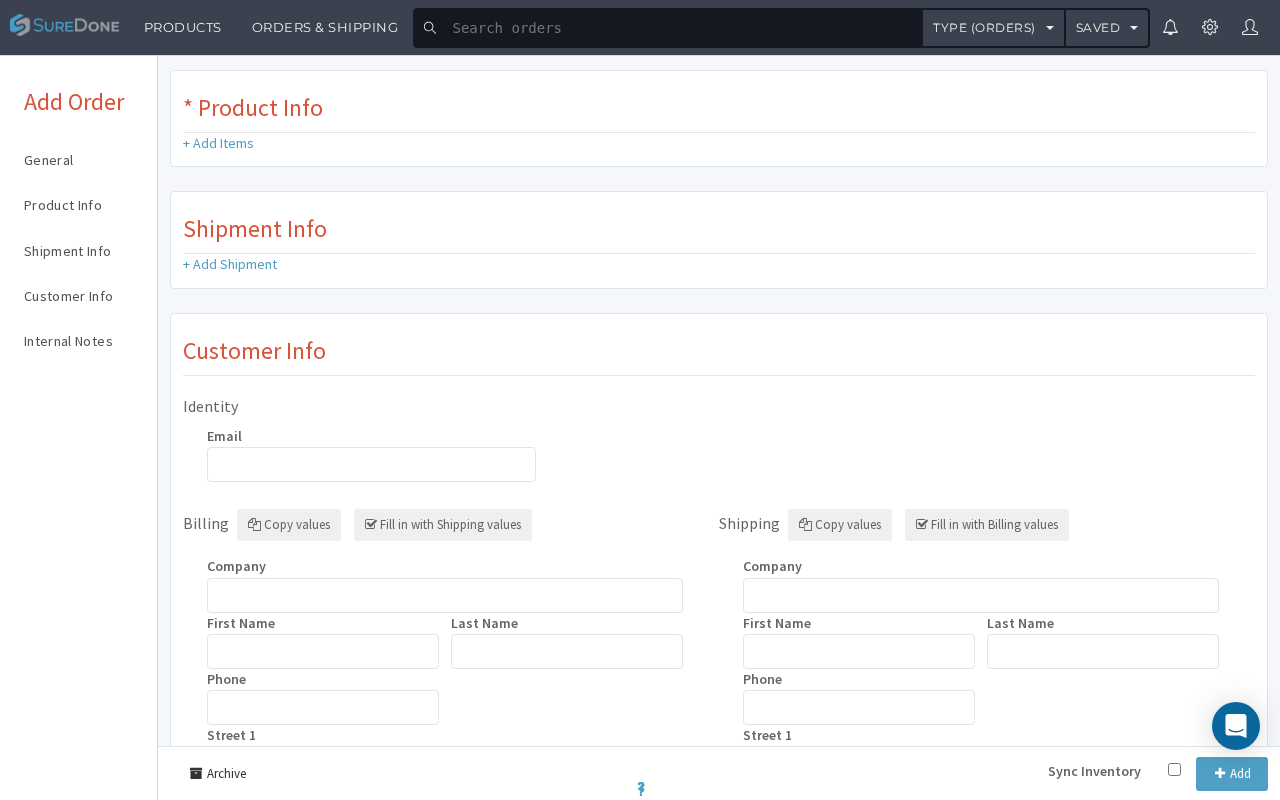Focus the Billing Company field
Screen dimensions: 1280x800
click(x=445, y=595)
